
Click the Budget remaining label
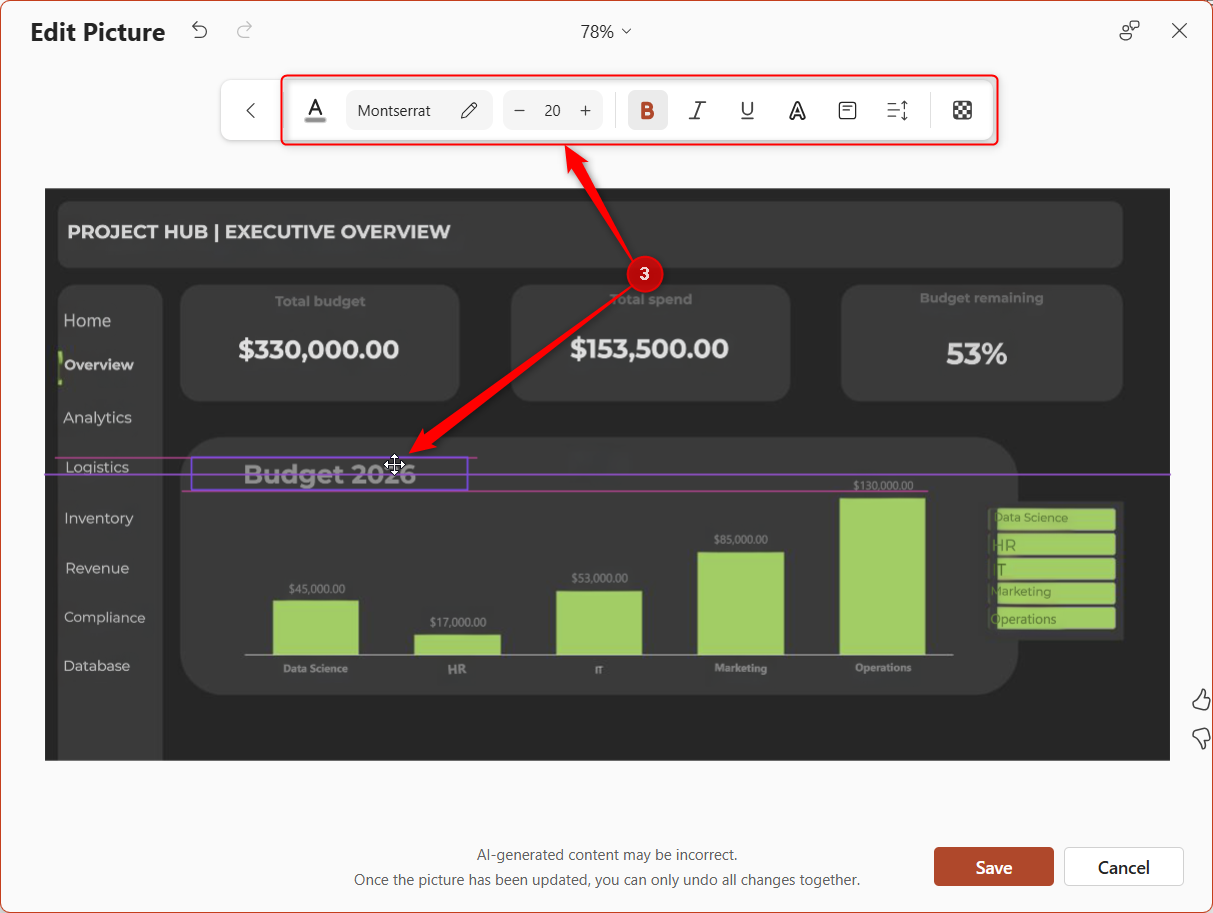pyautogui.click(x=981, y=298)
